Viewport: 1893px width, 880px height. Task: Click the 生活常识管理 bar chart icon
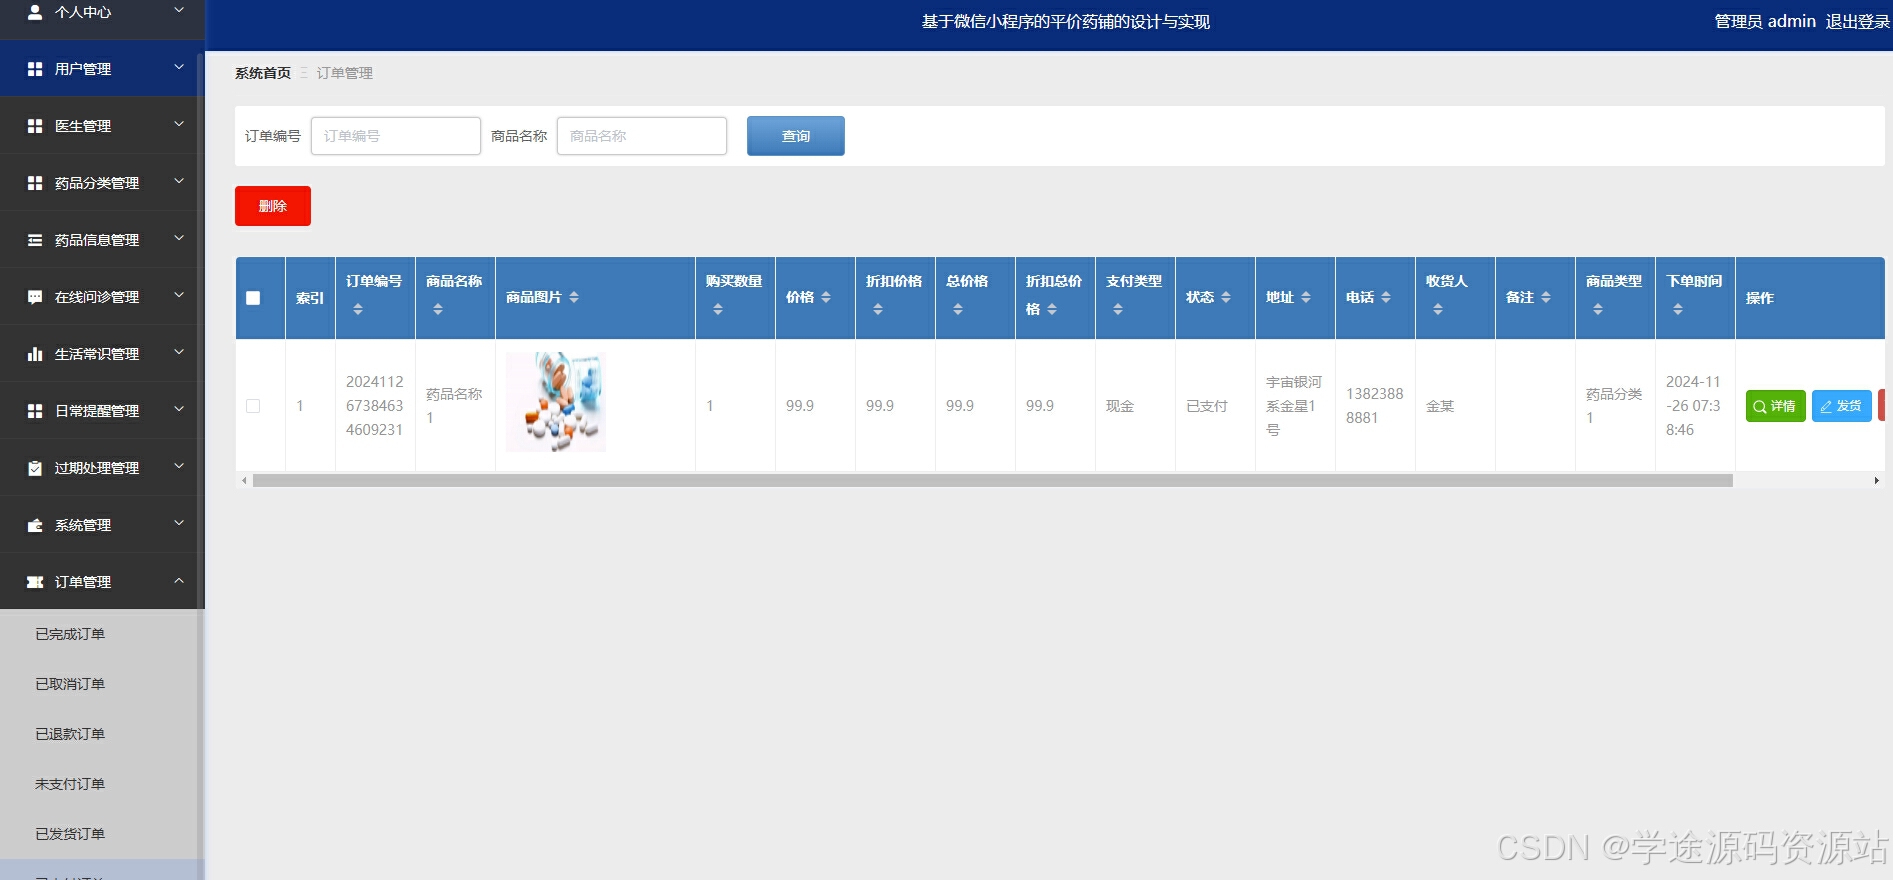[35, 354]
